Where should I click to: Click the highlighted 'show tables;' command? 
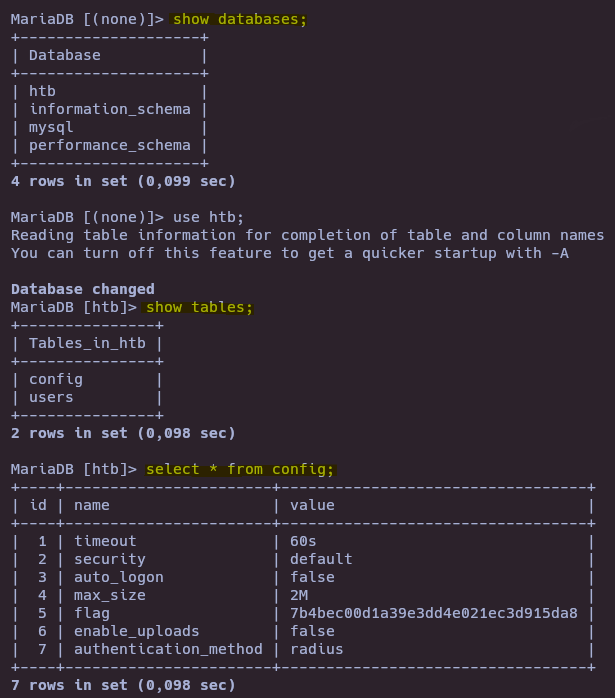point(199,308)
